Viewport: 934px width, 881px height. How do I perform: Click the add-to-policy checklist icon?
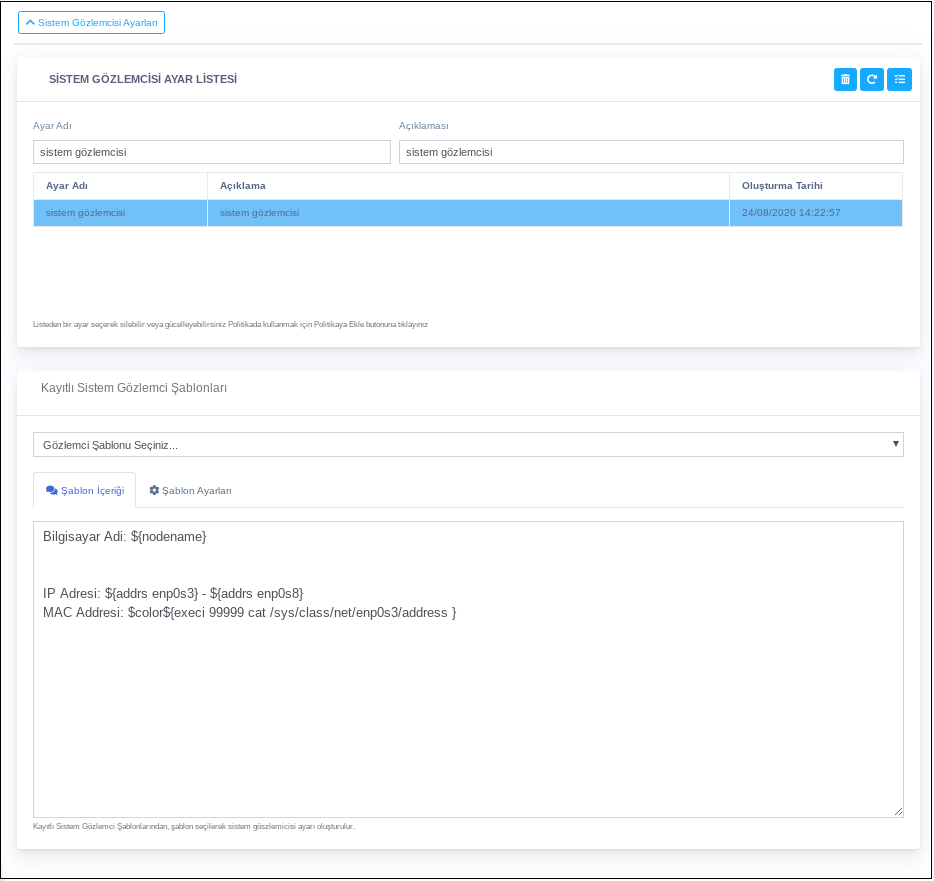coord(899,79)
